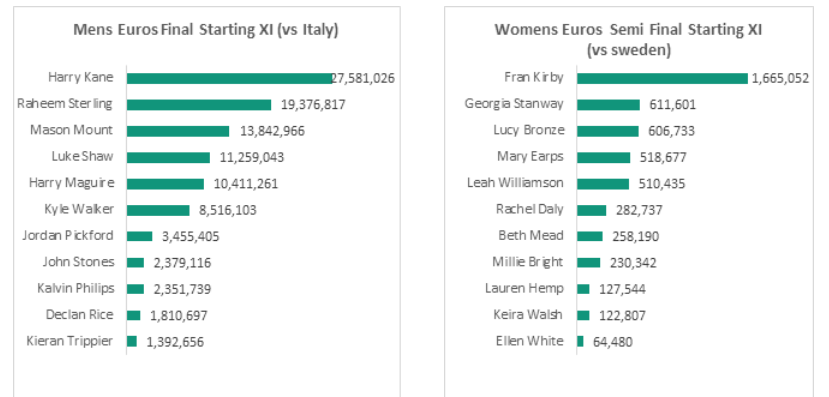Click the Jordan Pickford axis label
Viewport: 829px width, 397px height.
(68, 236)
